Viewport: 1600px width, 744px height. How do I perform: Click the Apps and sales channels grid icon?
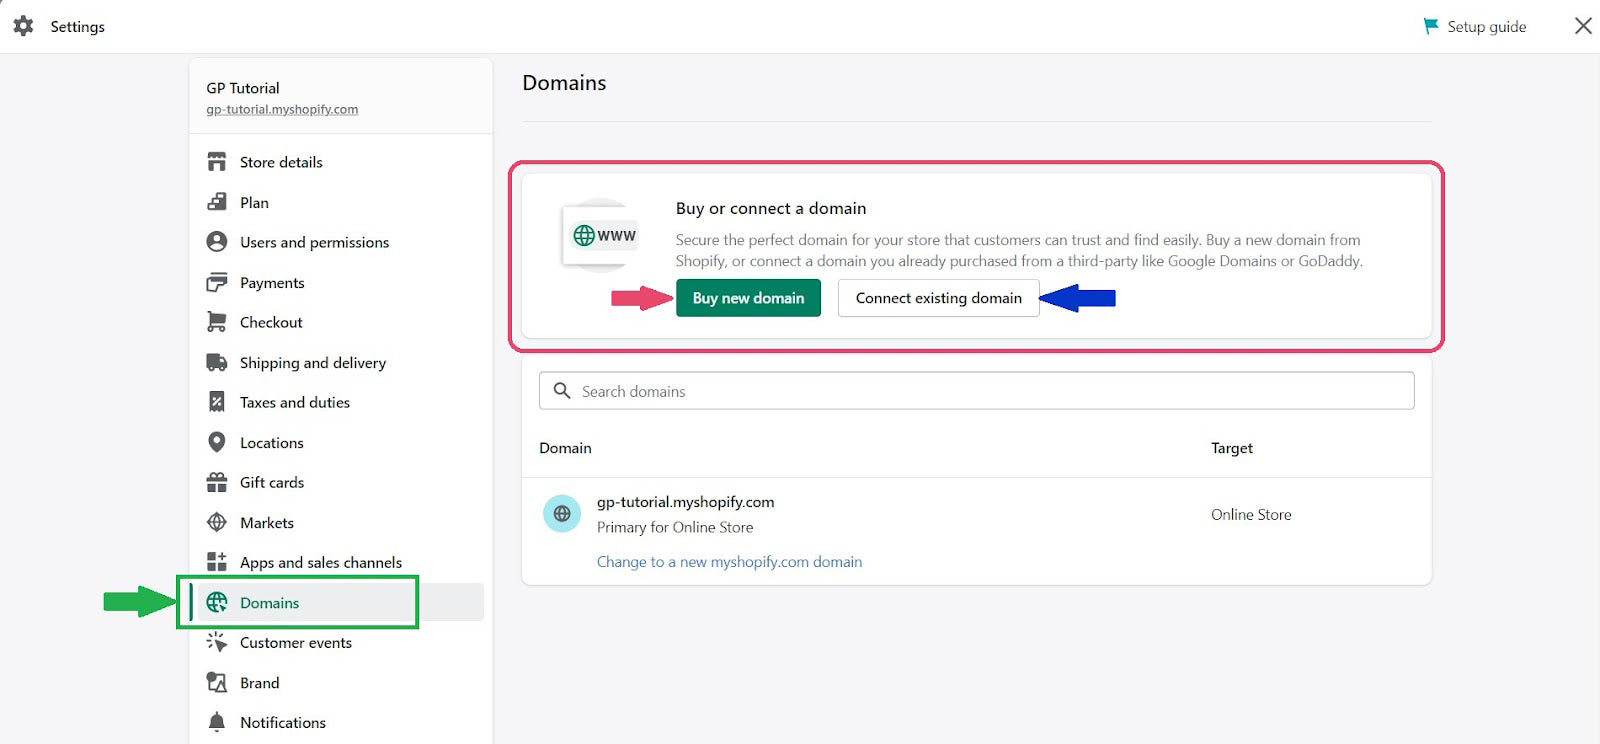tap(216, 562)
